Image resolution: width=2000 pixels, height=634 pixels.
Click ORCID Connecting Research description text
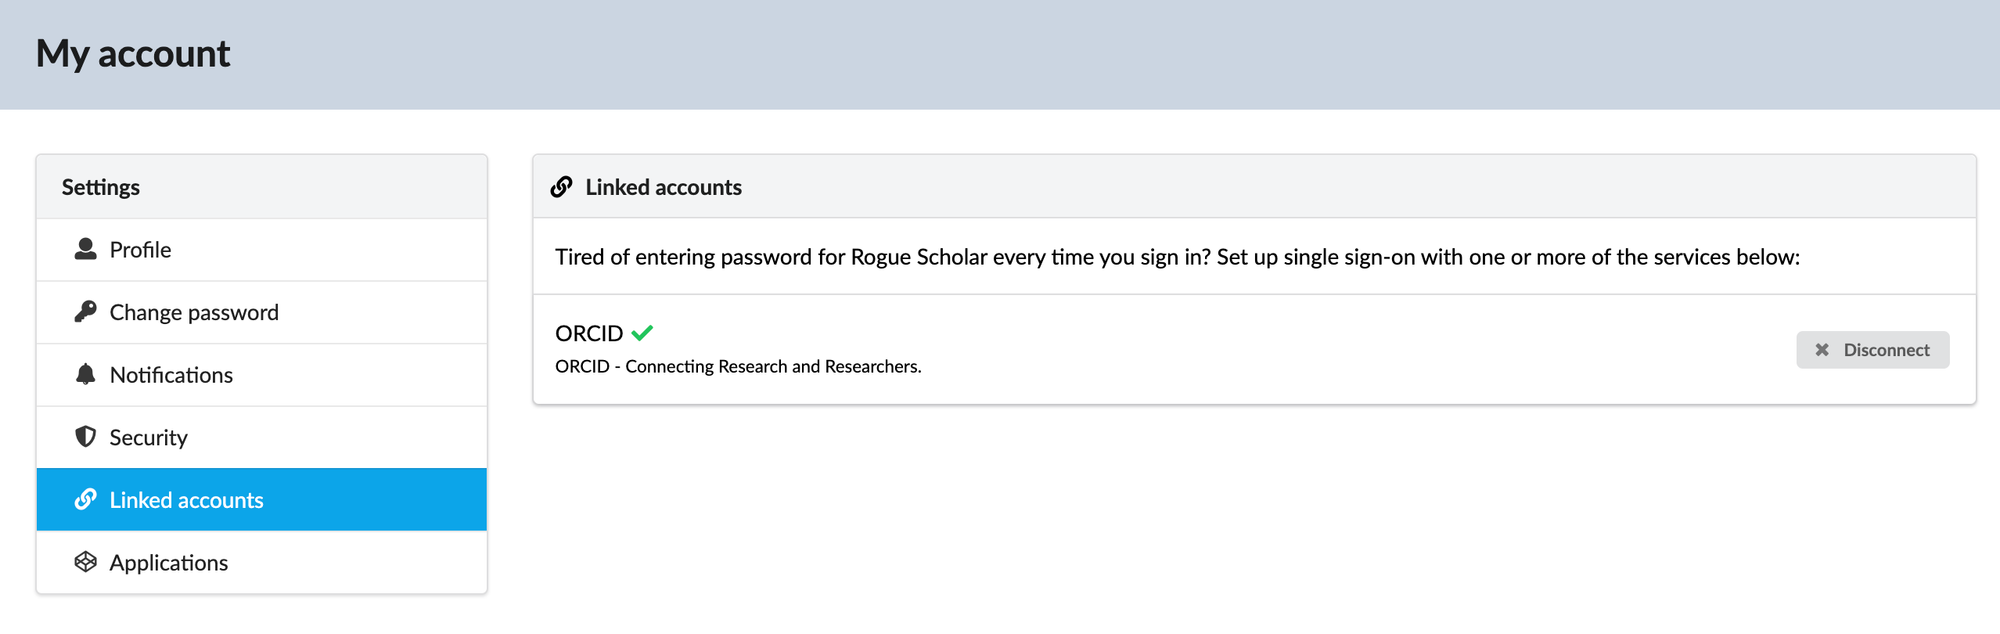pos(738,367)
